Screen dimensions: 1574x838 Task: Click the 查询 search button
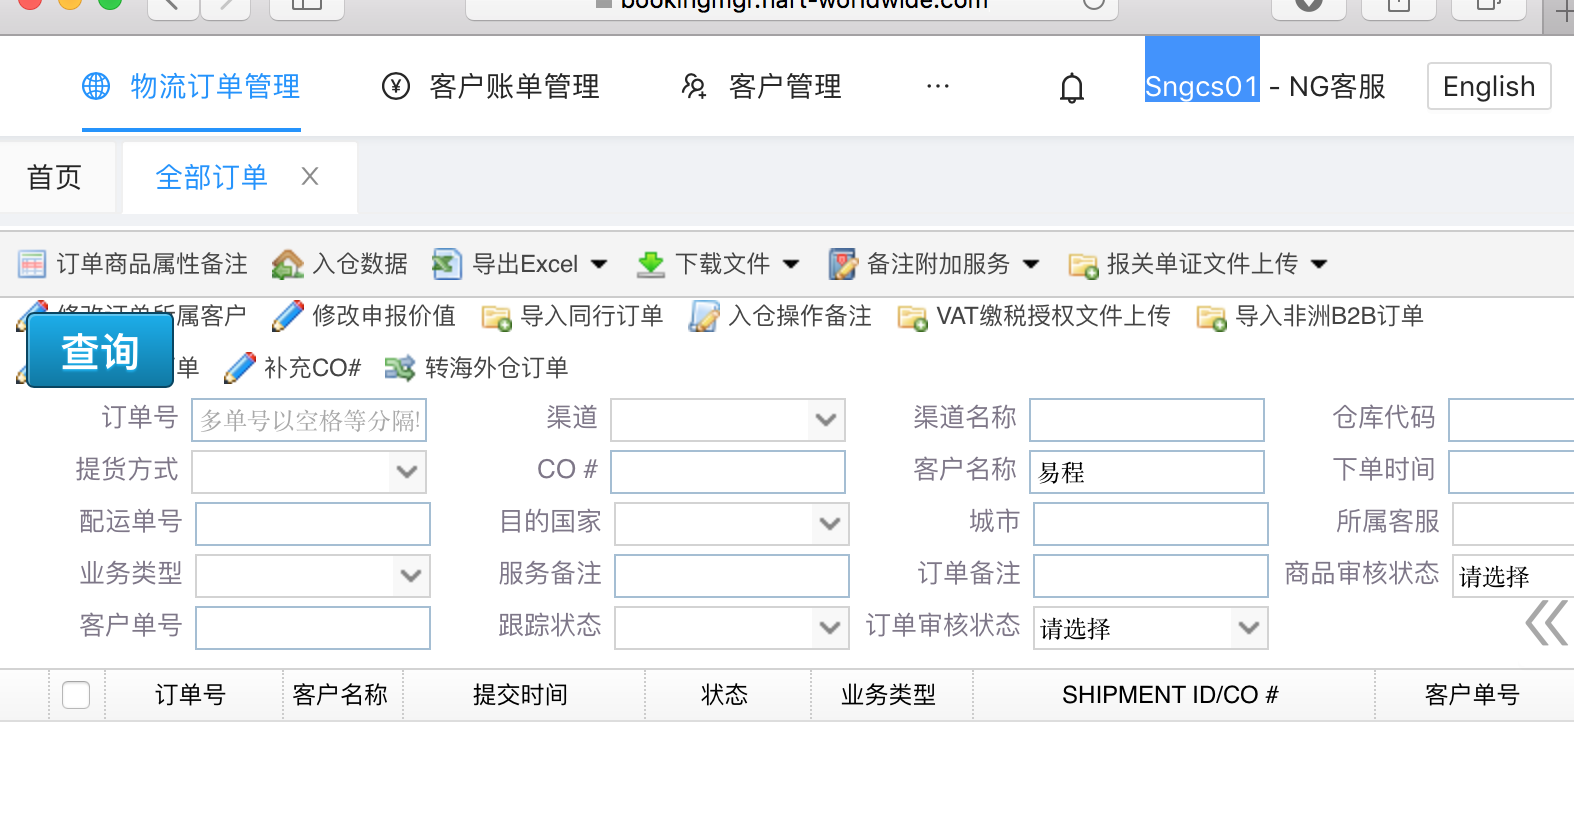[x=100, y=351]
